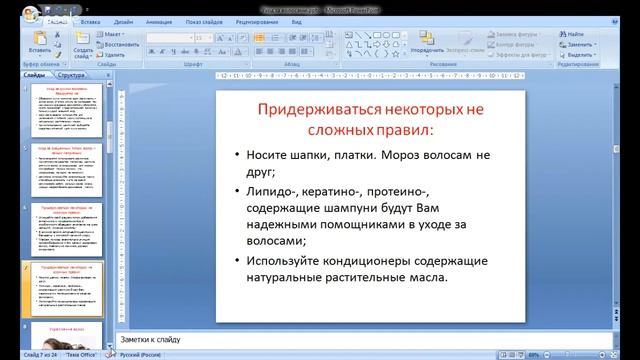Open the Layout (Макет) dropdown
Viewport: 640px width, 360px height.
pos(111,34)
